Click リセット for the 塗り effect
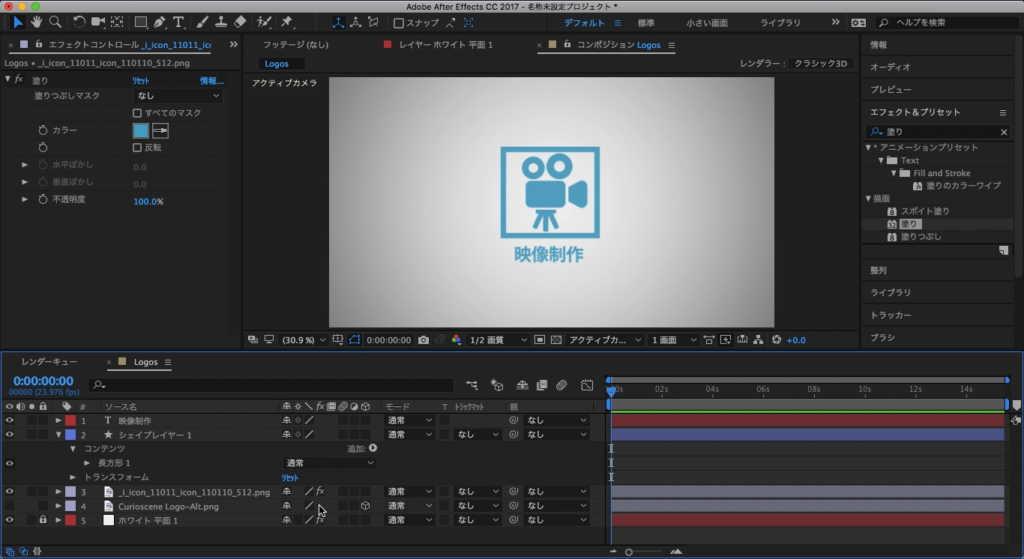 pyautogui.click(x=141, y=80)
